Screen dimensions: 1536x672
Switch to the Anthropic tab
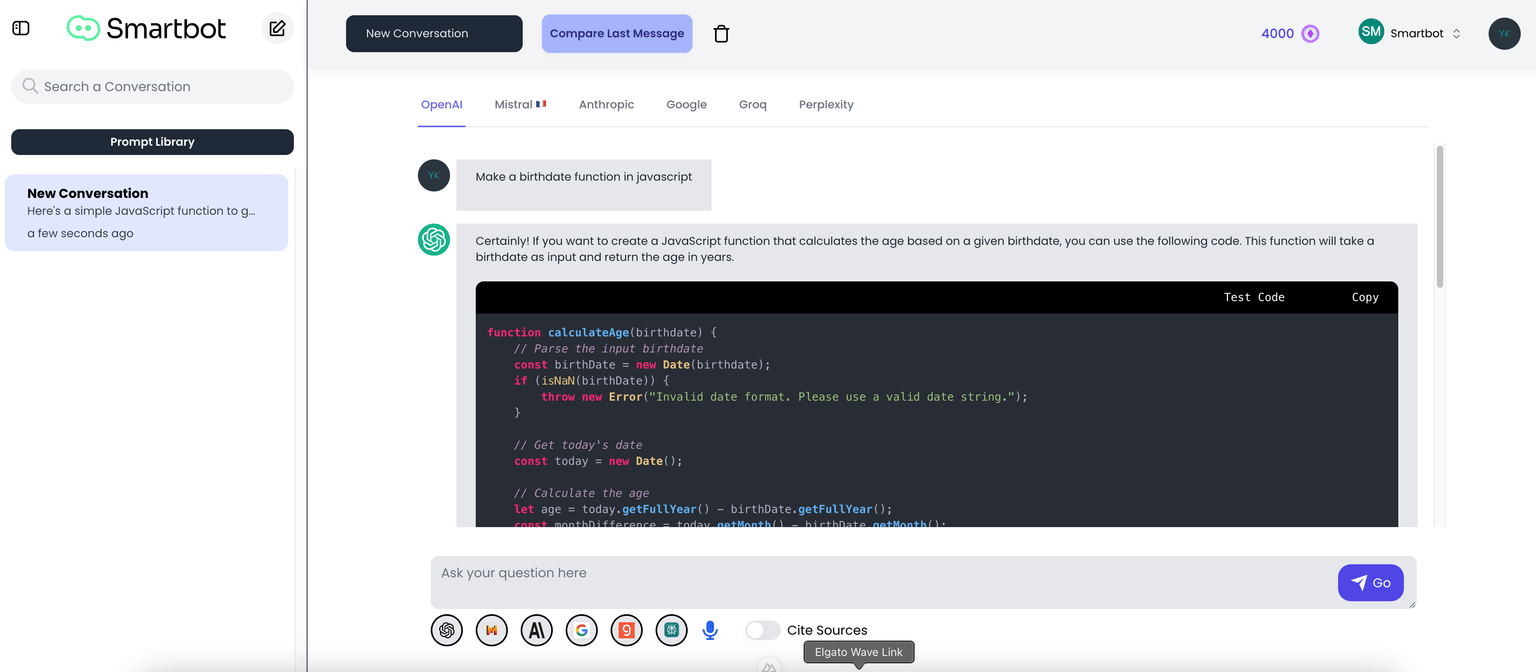[606, 104]
